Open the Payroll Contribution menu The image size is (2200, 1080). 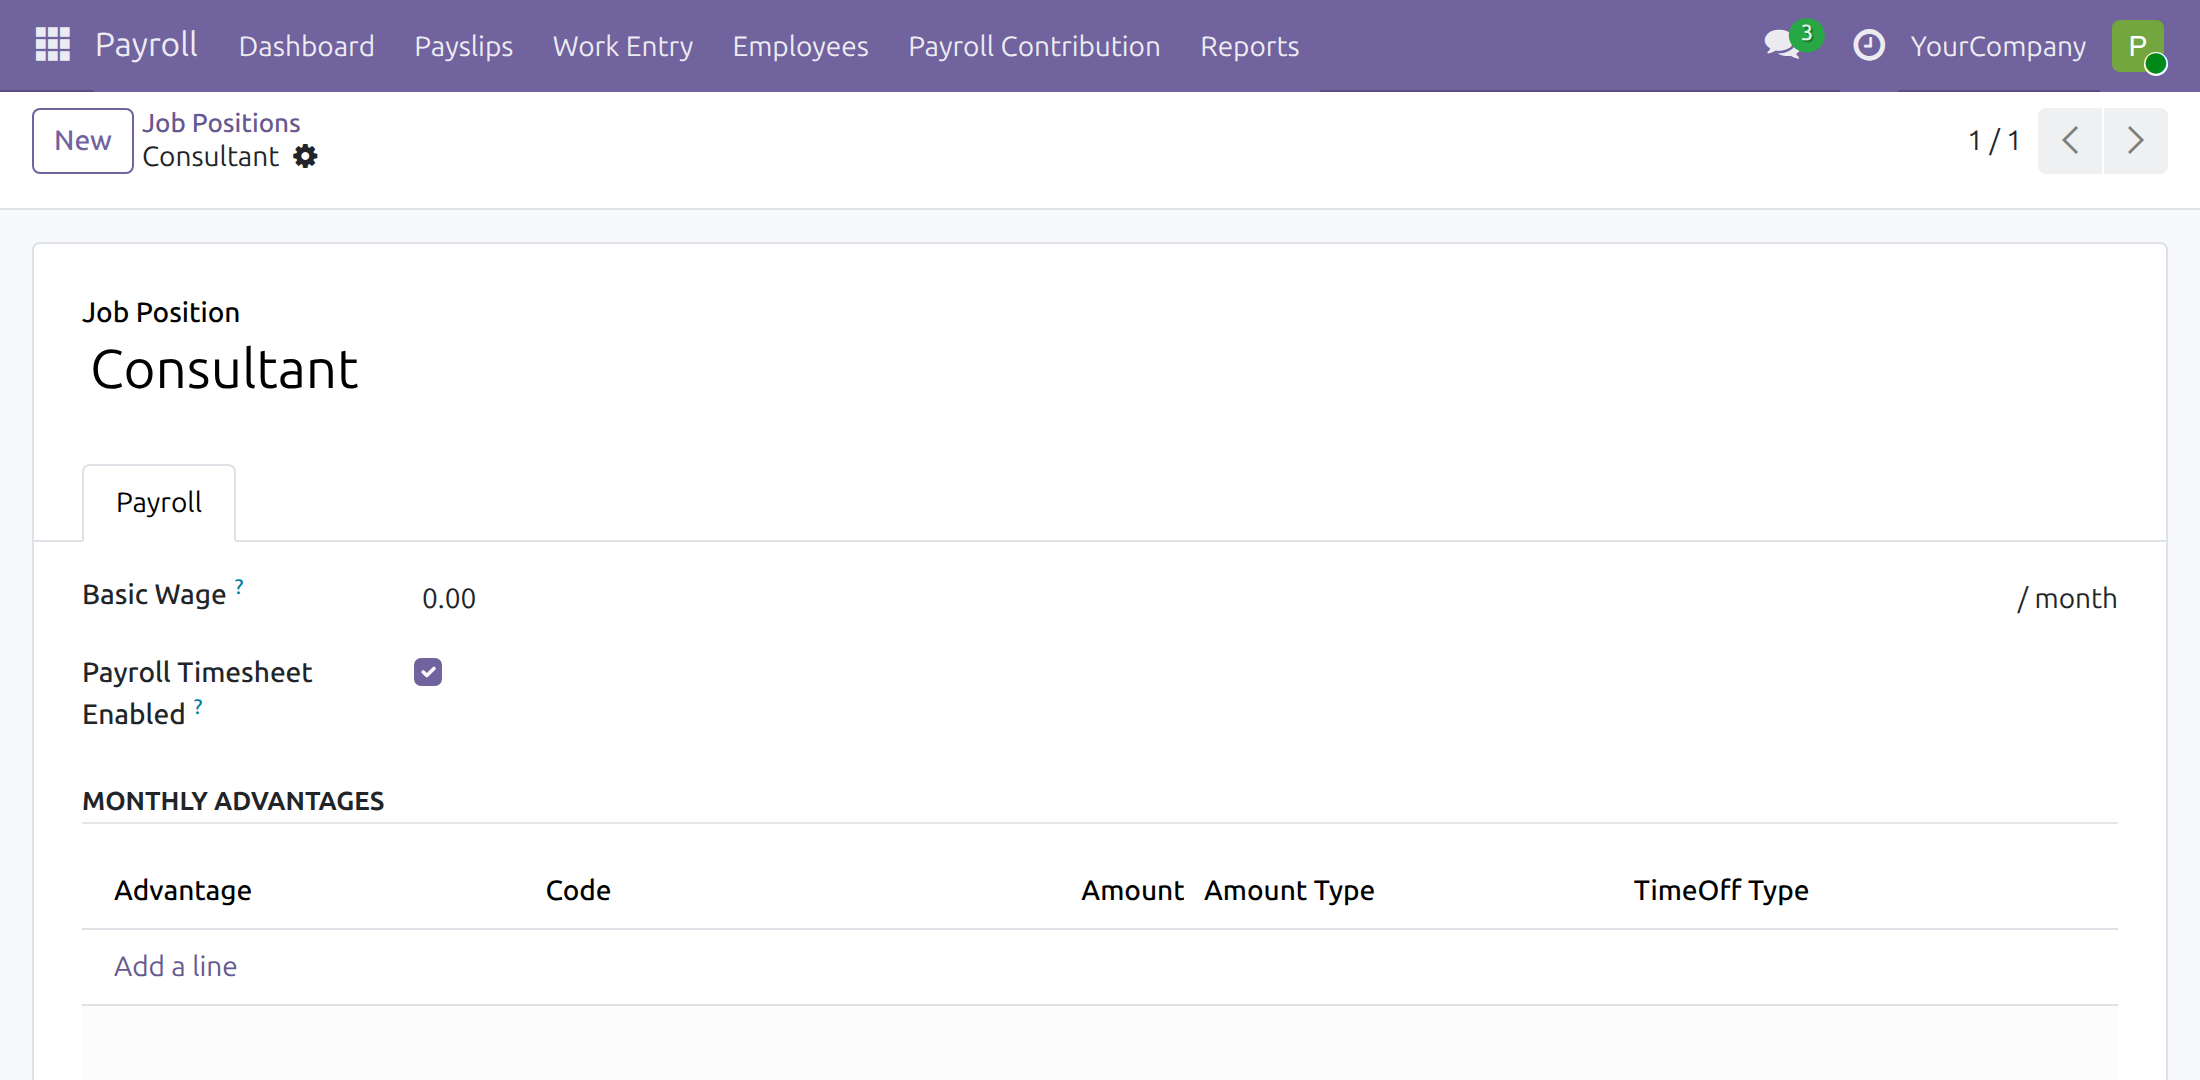tap(1034, 46)
